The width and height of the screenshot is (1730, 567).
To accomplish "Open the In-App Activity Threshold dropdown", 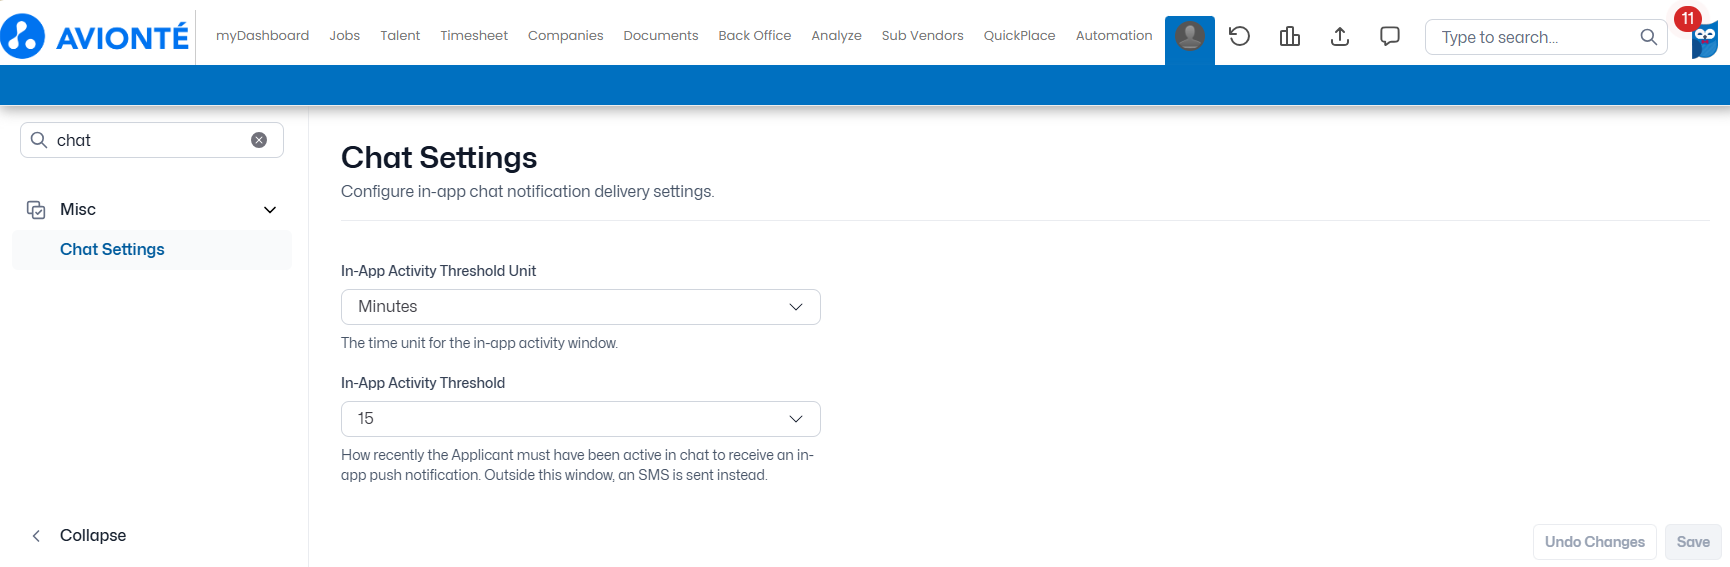I will [x=581, y=419].
